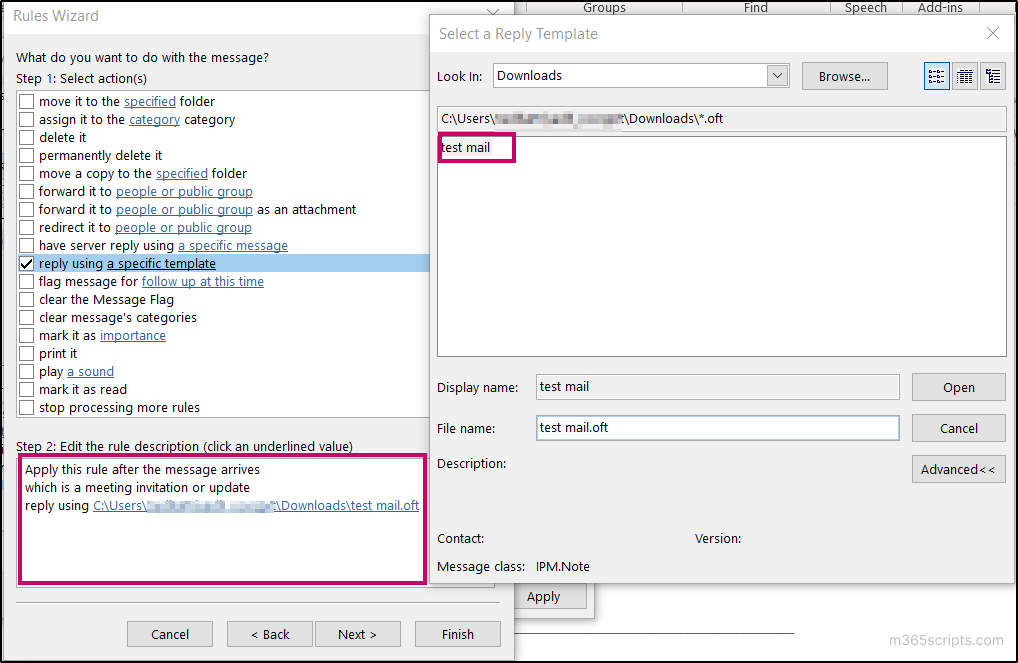Click the Add-ins ribbon group
The image size is (1018, 663).
point(939,7)
